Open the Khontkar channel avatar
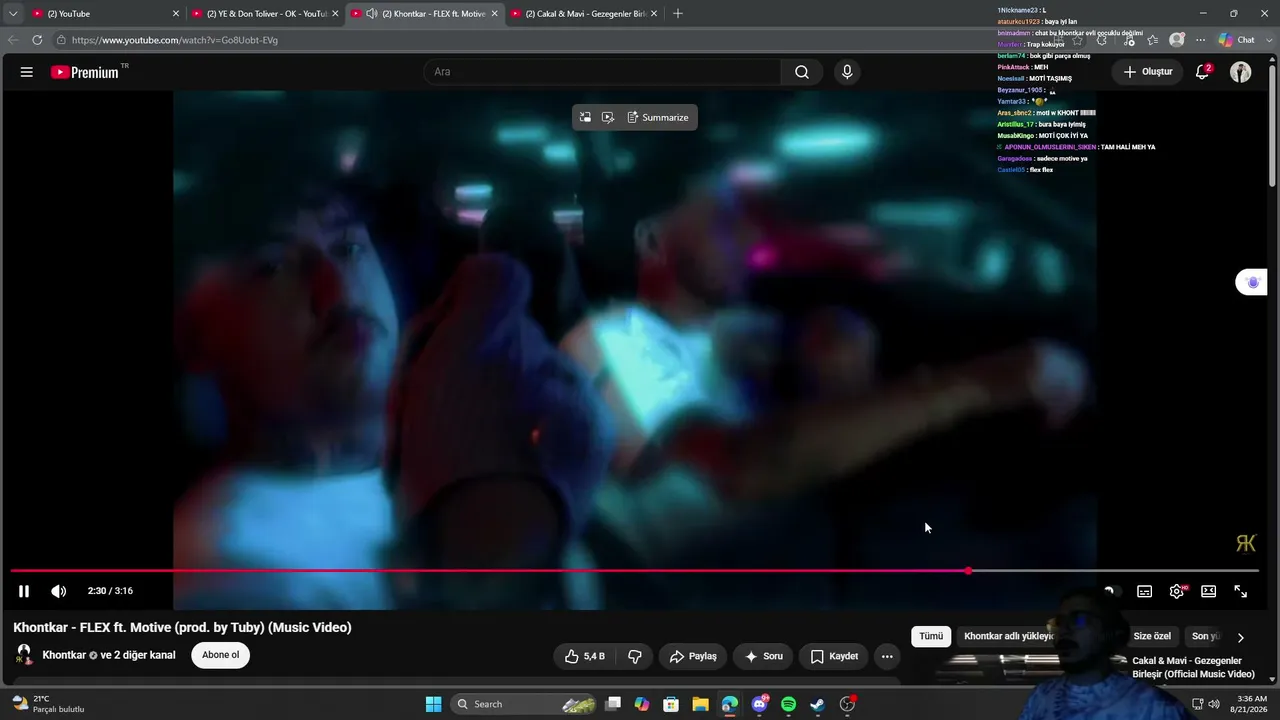The height and width of the screenshot is (720, 1280). click(24, 655)
